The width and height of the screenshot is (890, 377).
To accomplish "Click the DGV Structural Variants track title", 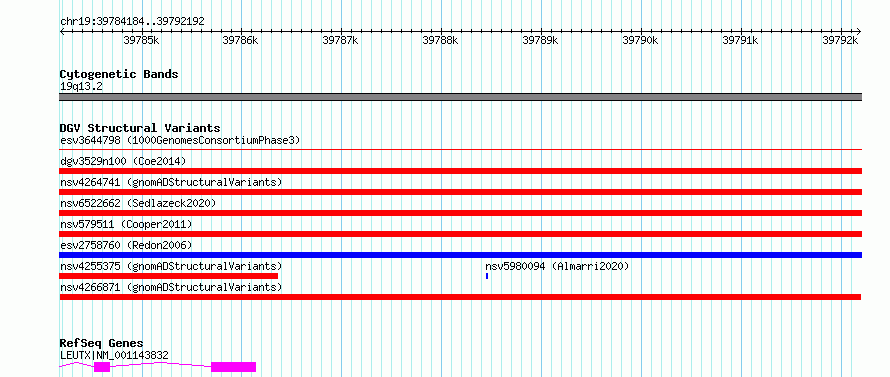I will coord(140,128).
